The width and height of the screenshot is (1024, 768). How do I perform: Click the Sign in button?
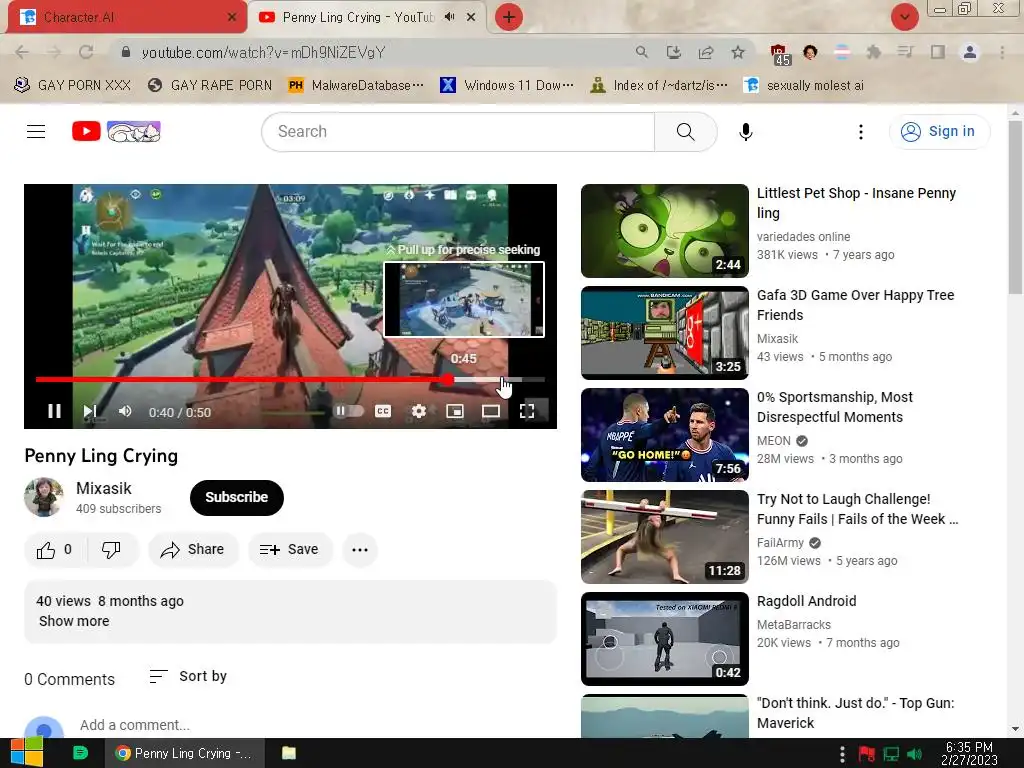939,131
